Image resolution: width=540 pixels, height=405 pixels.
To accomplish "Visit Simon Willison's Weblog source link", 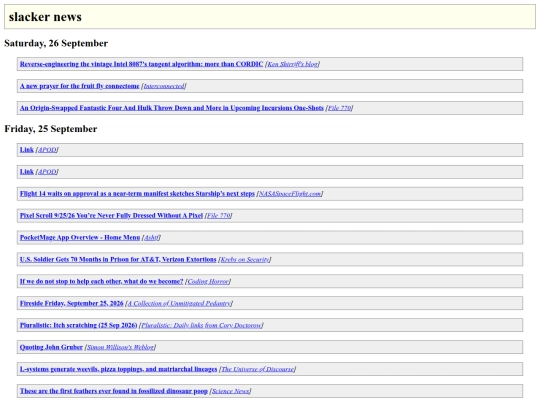I will point(121,347).
